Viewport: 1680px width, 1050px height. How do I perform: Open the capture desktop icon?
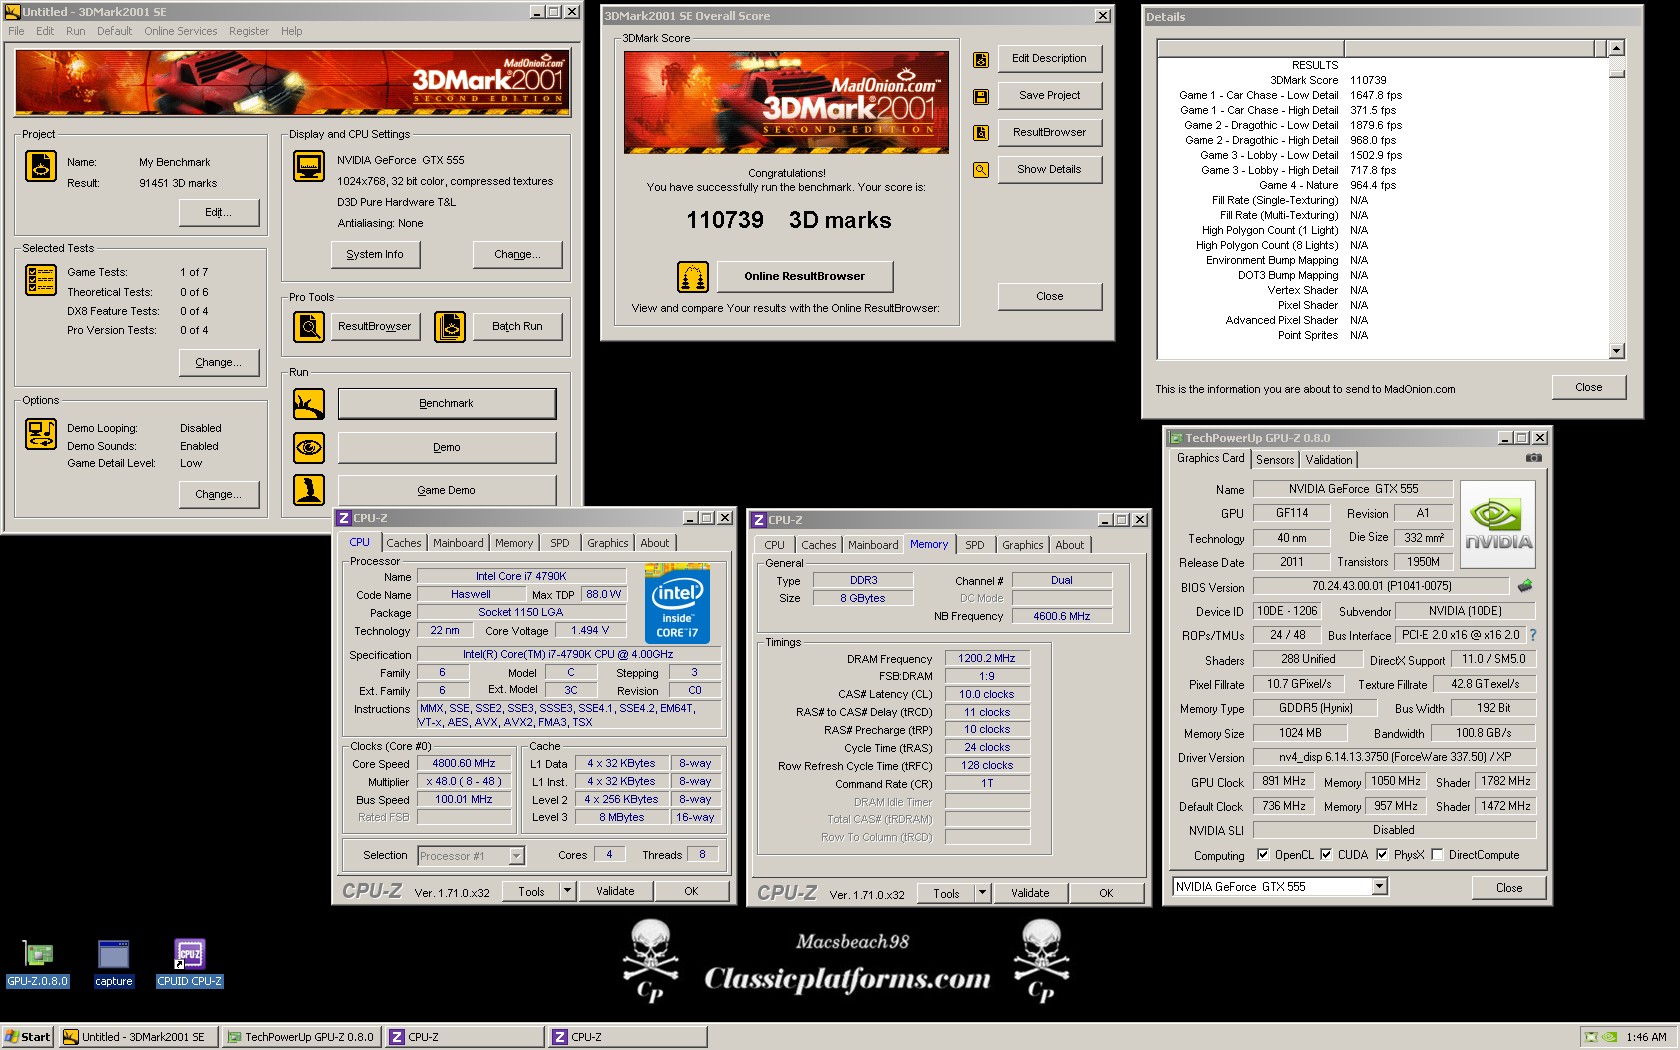pyautogui.click(x=113, y=963)
